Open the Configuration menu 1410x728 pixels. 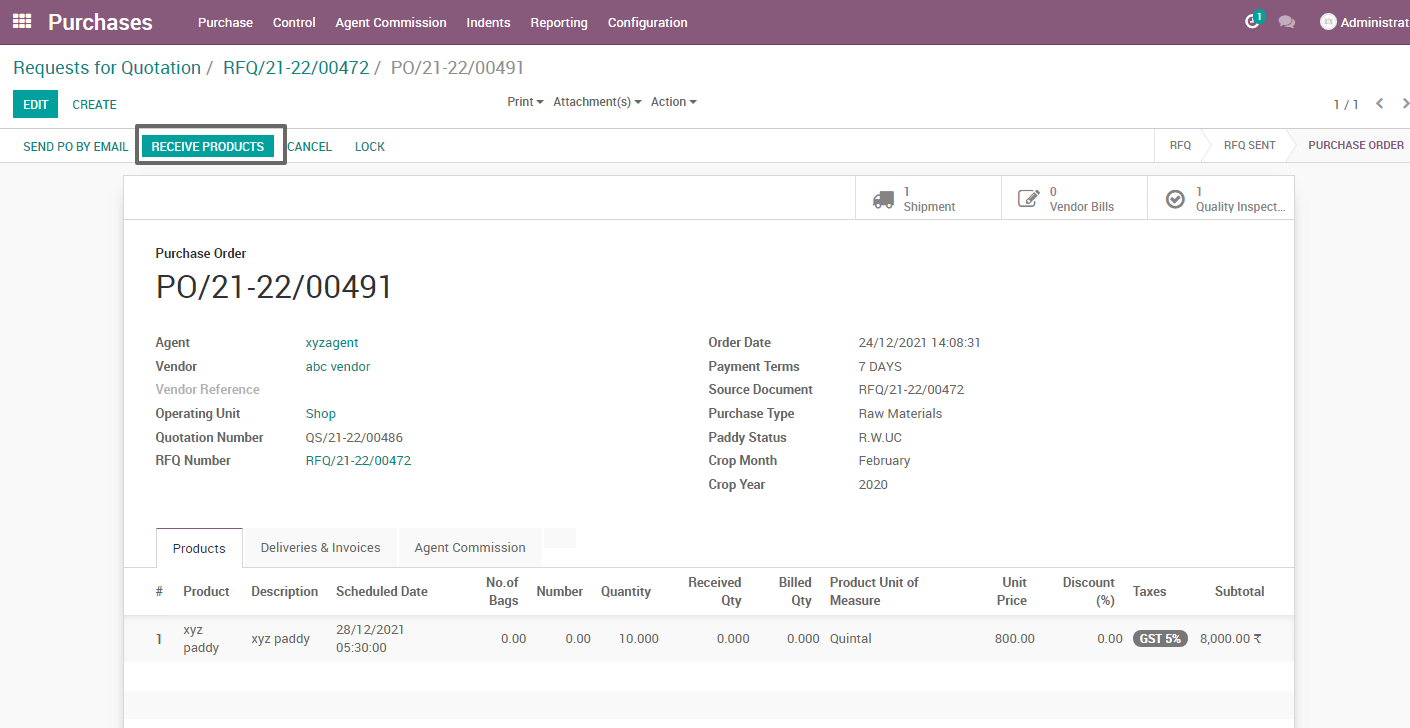646,22
